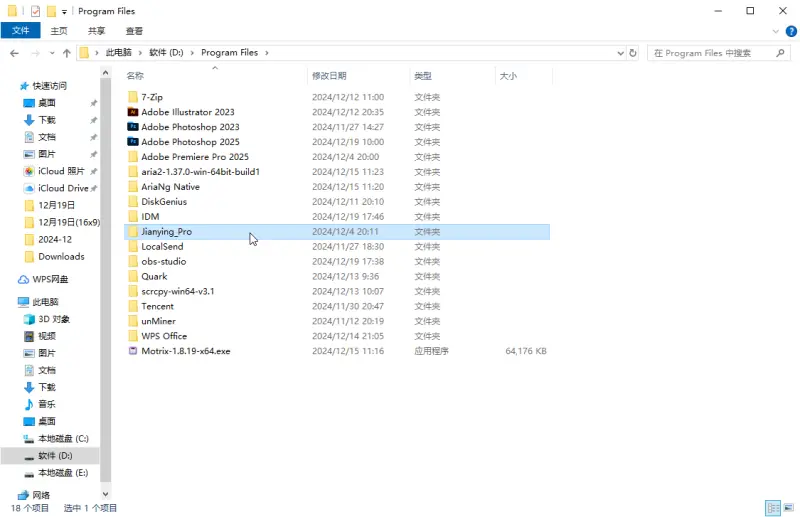Click the Up one level arrow
Image resolution: width=800 pixels, height=517 pixels.
66,53
